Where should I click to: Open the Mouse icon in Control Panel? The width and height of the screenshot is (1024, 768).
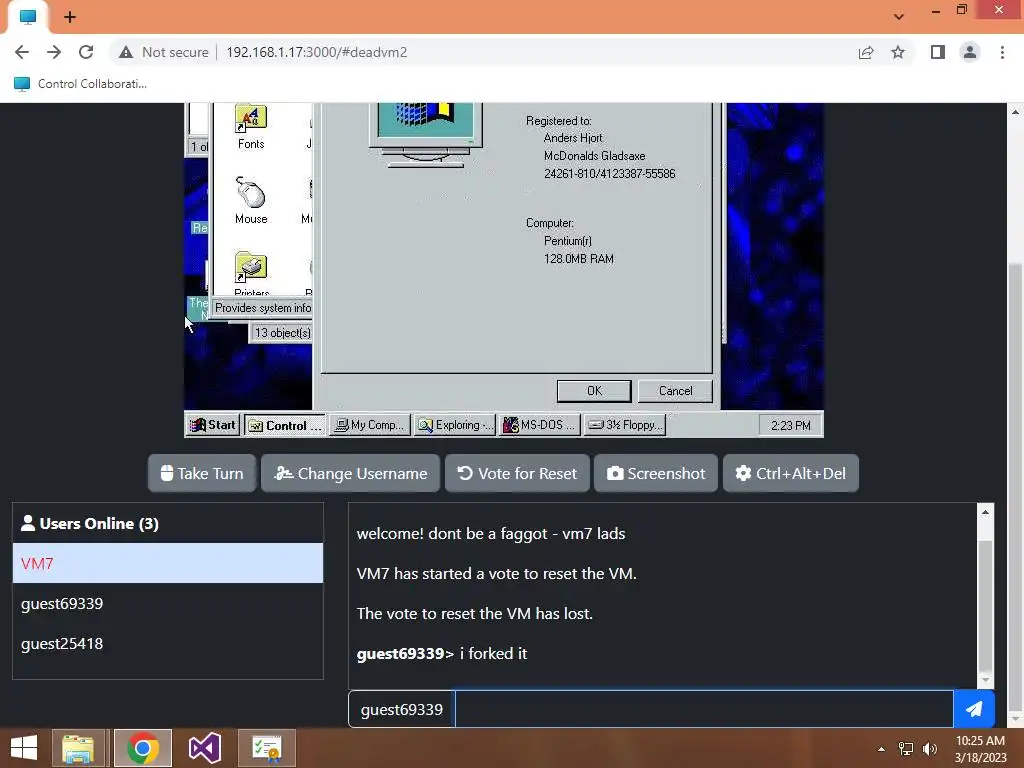tap(251, 201)
